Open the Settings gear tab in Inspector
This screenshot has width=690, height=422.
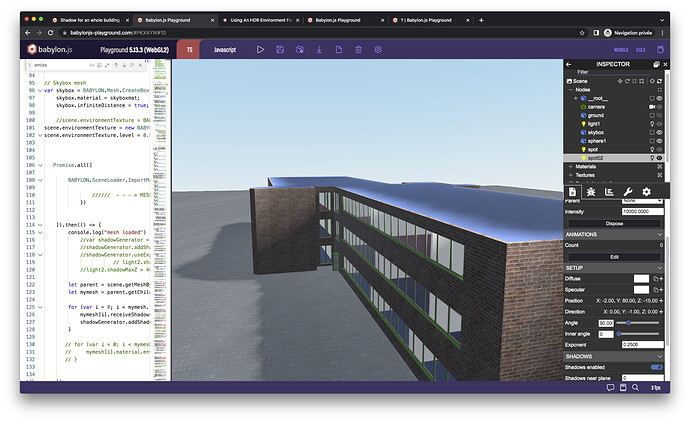point(646,192)
